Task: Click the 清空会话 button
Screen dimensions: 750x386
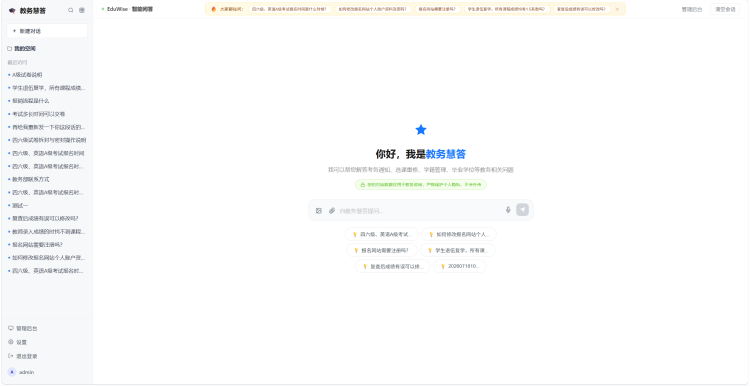Action: (725, 9)
